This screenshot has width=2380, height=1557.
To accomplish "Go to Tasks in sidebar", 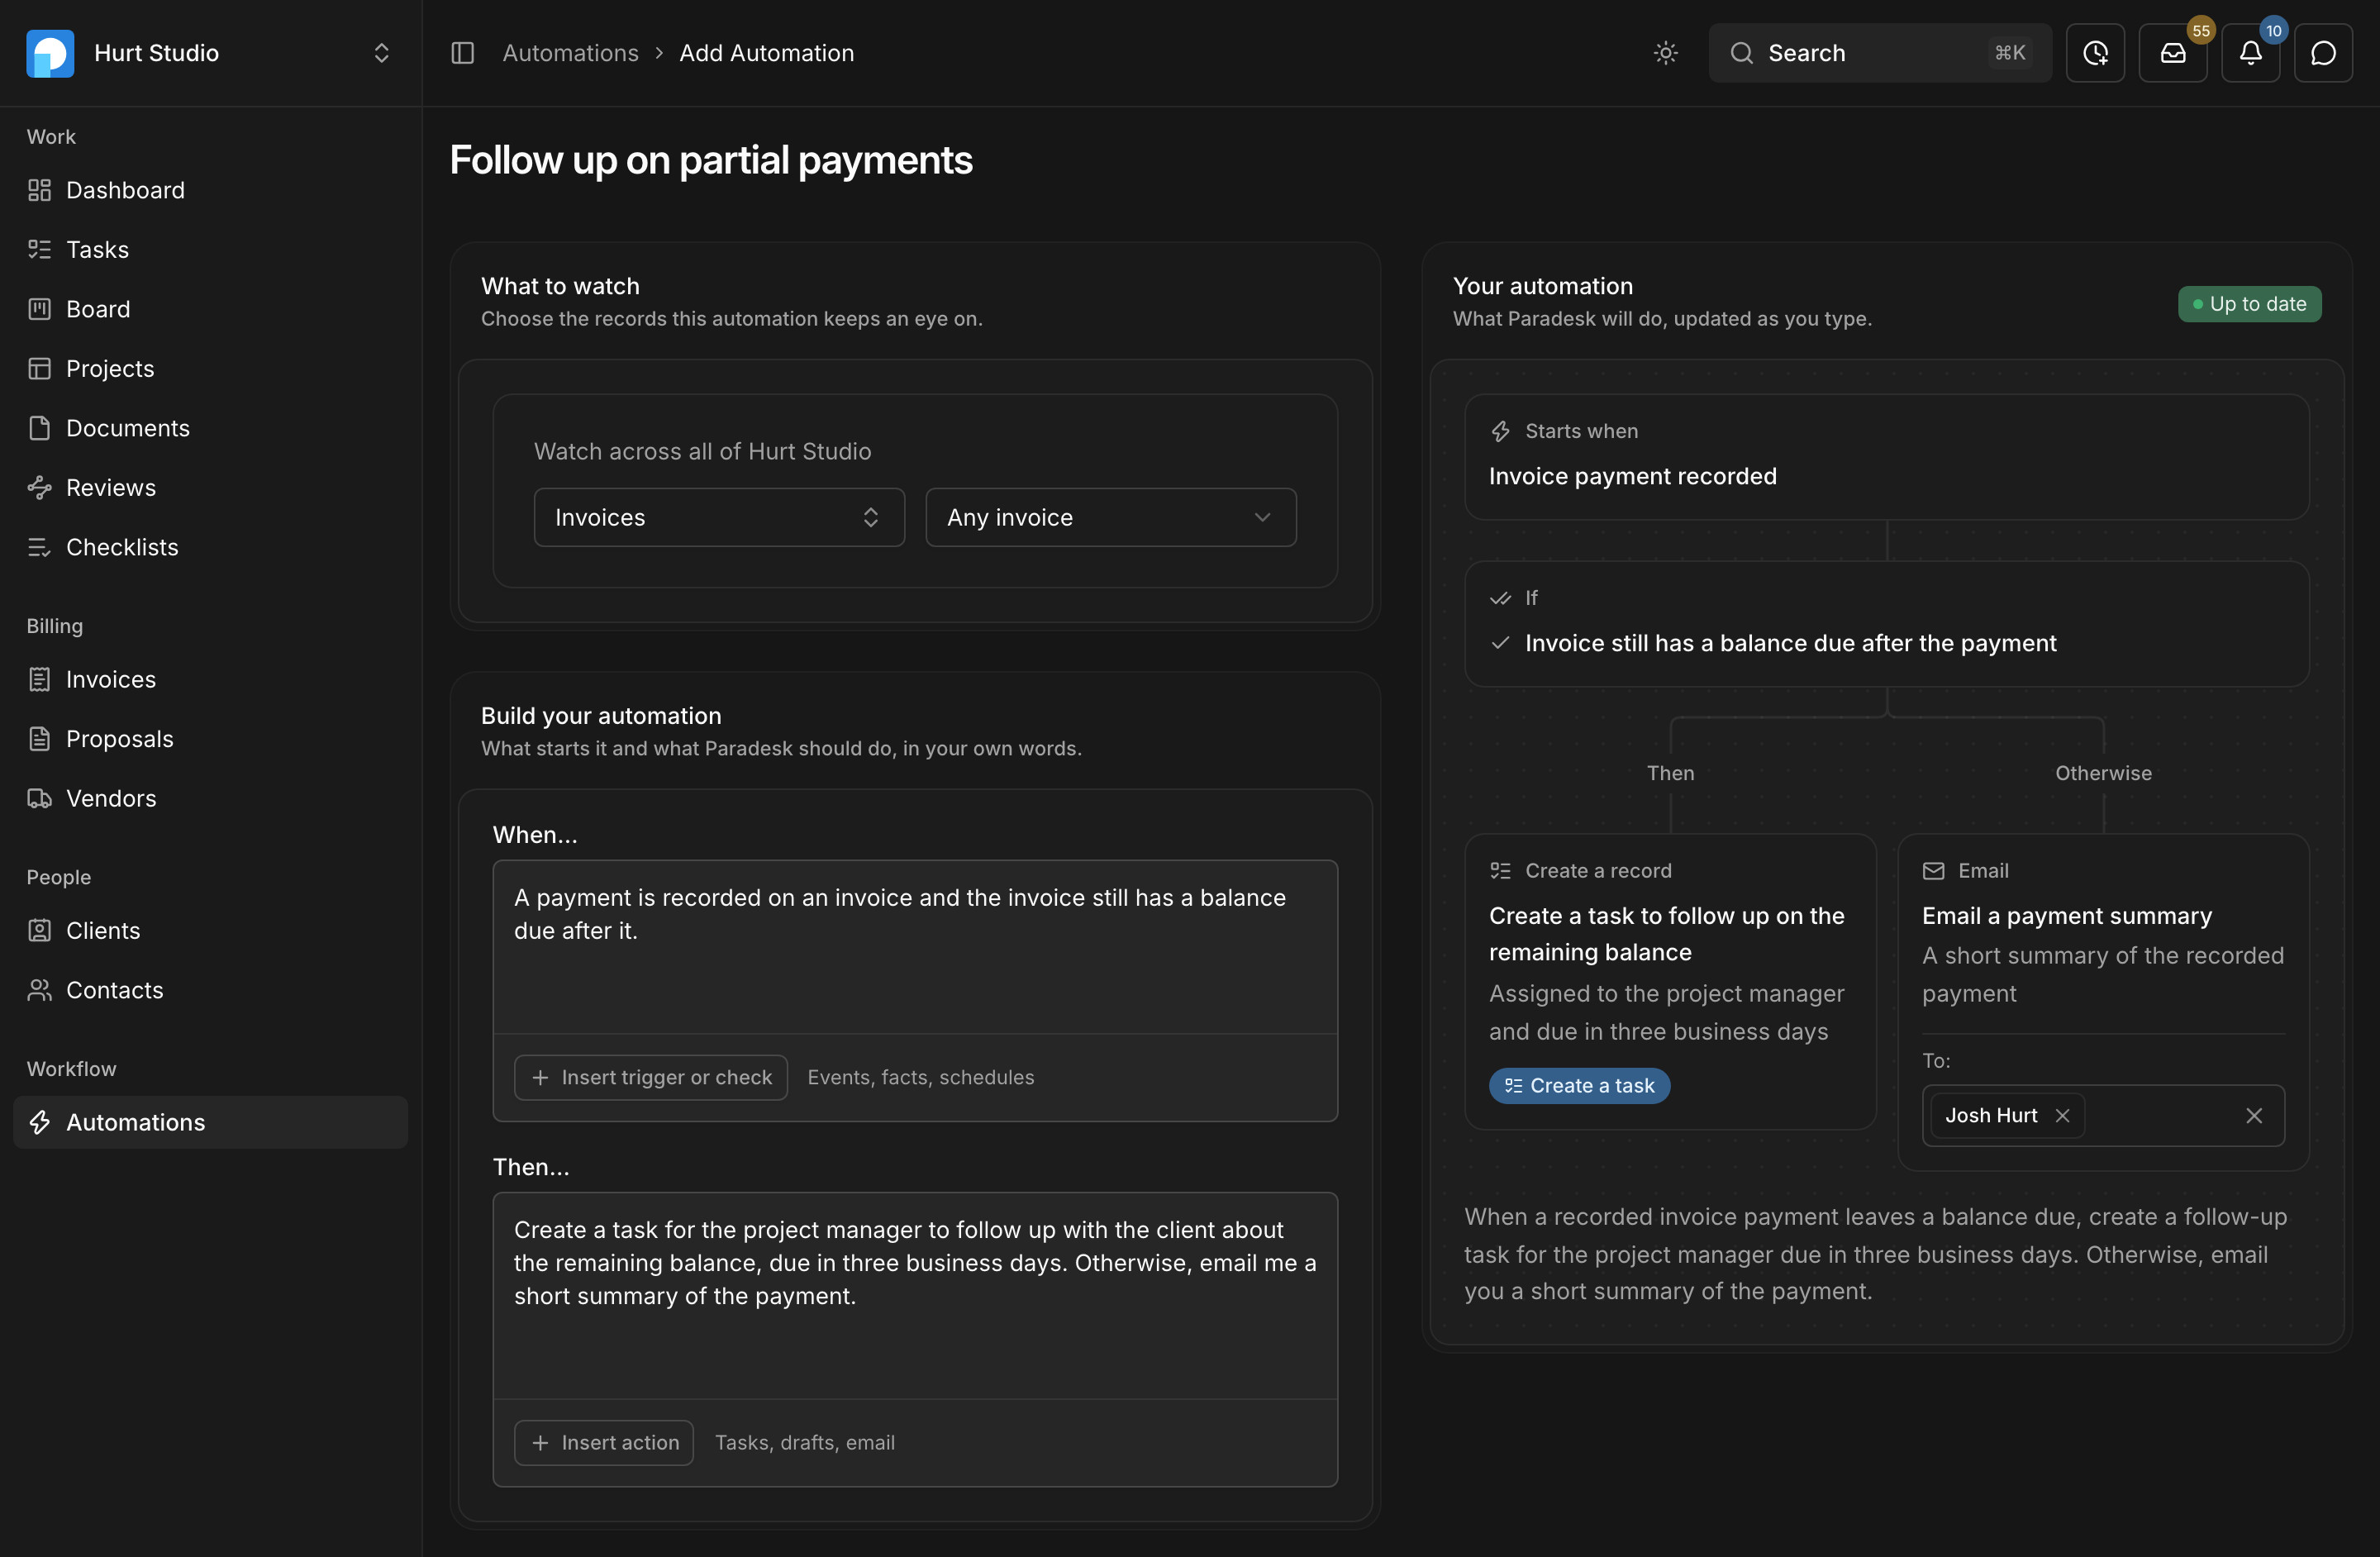I will pyautogui.click(x=210, y=249).
